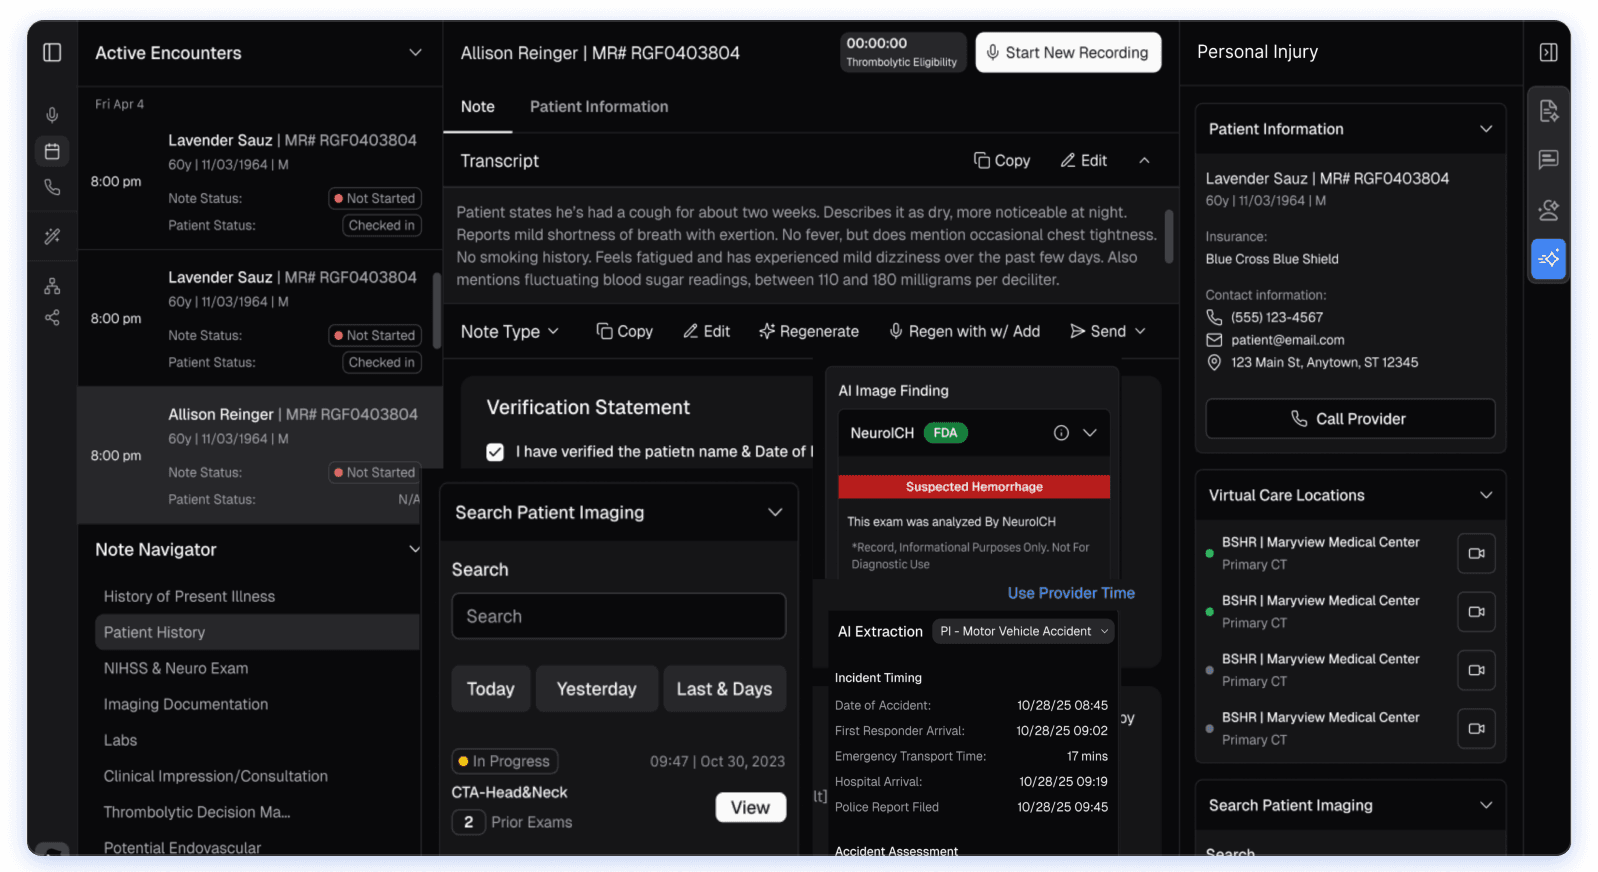Viewport: 1598px width, 872px height.
Task: Select the magic wand icon in sidebar
Action: click(x=52, y=236)
